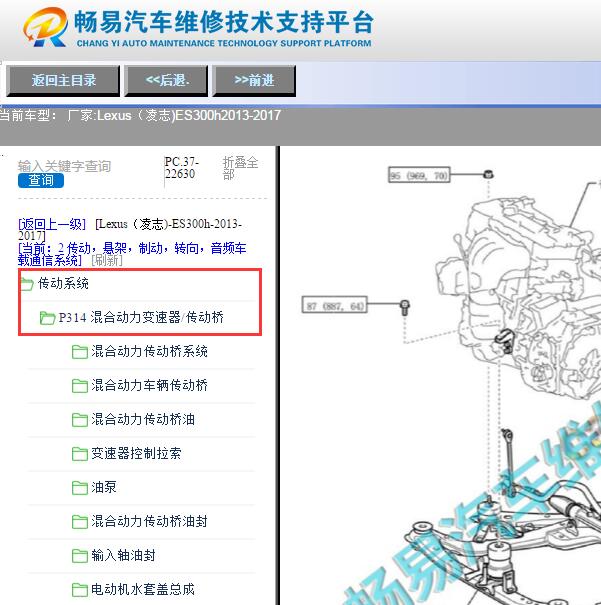Viewport: 601px width, 605px height.
Task: Click folder icon beside 混合动力传动桥油
Action: point(80,419)
